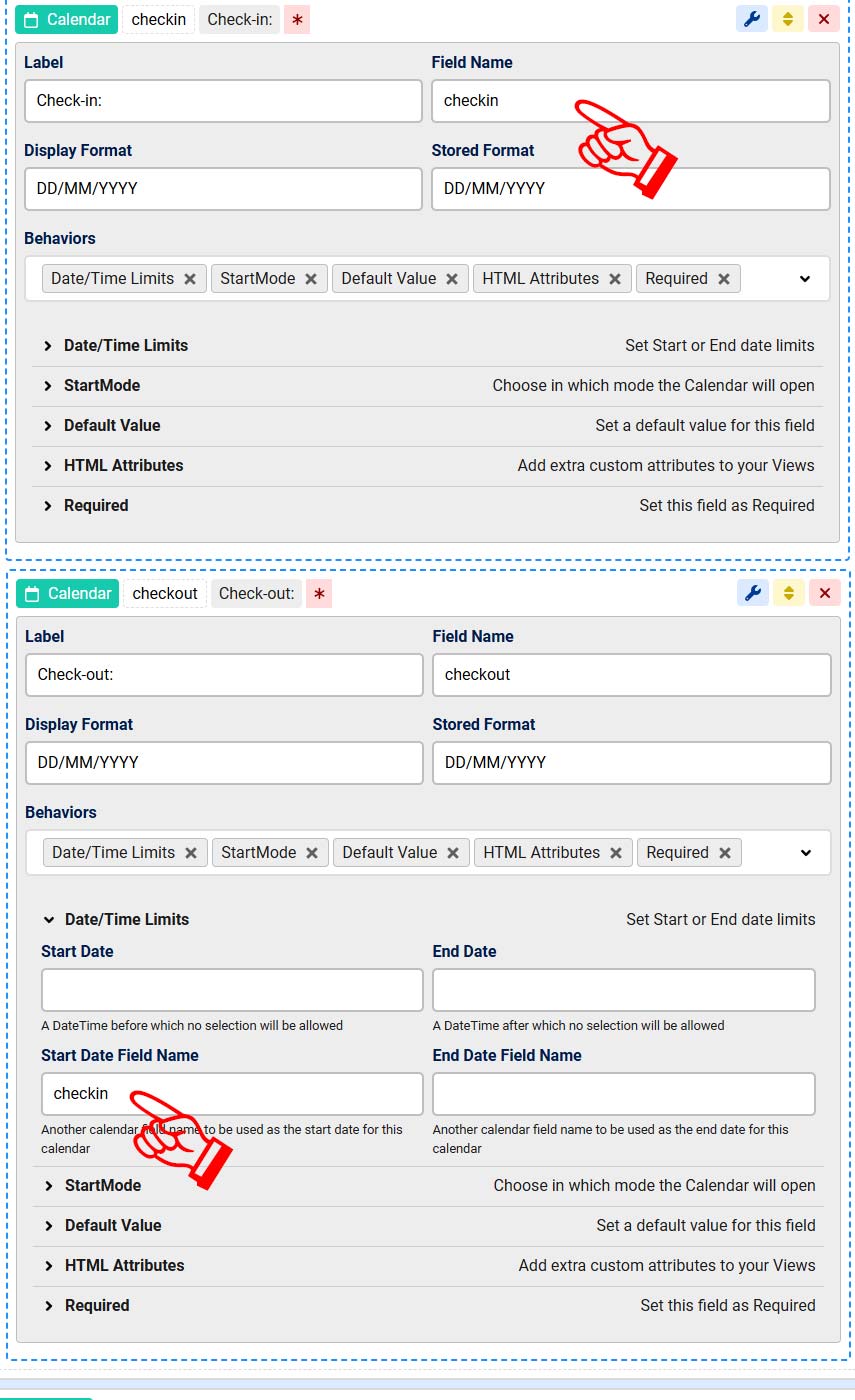Click Start Date Field Name input
855x1400 pixels.
[x=232, y=1094]
